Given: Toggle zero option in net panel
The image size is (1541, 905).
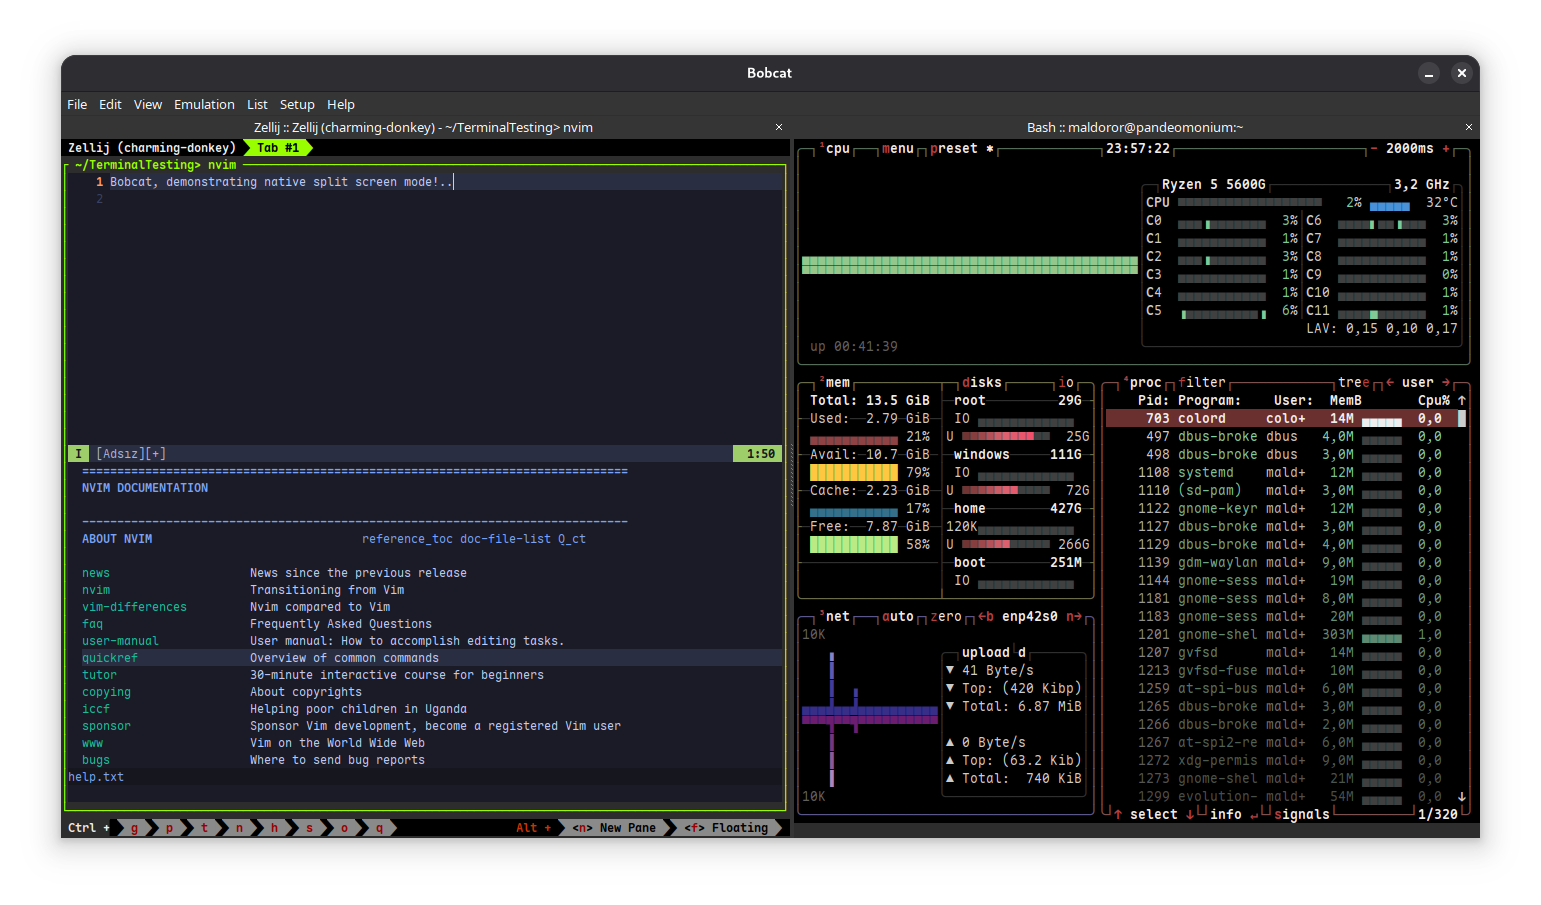Looking at the screenshot, I should click(x=945, y=617).
